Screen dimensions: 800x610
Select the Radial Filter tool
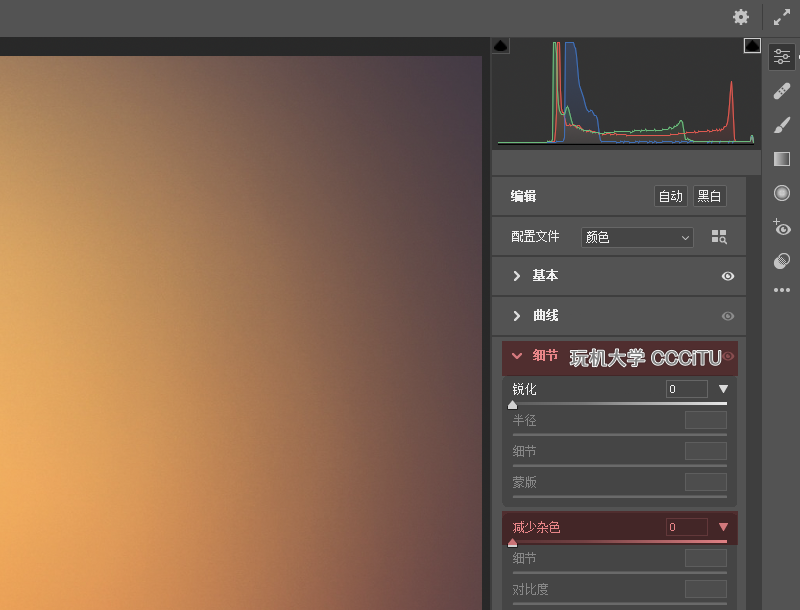coord(782,193)
